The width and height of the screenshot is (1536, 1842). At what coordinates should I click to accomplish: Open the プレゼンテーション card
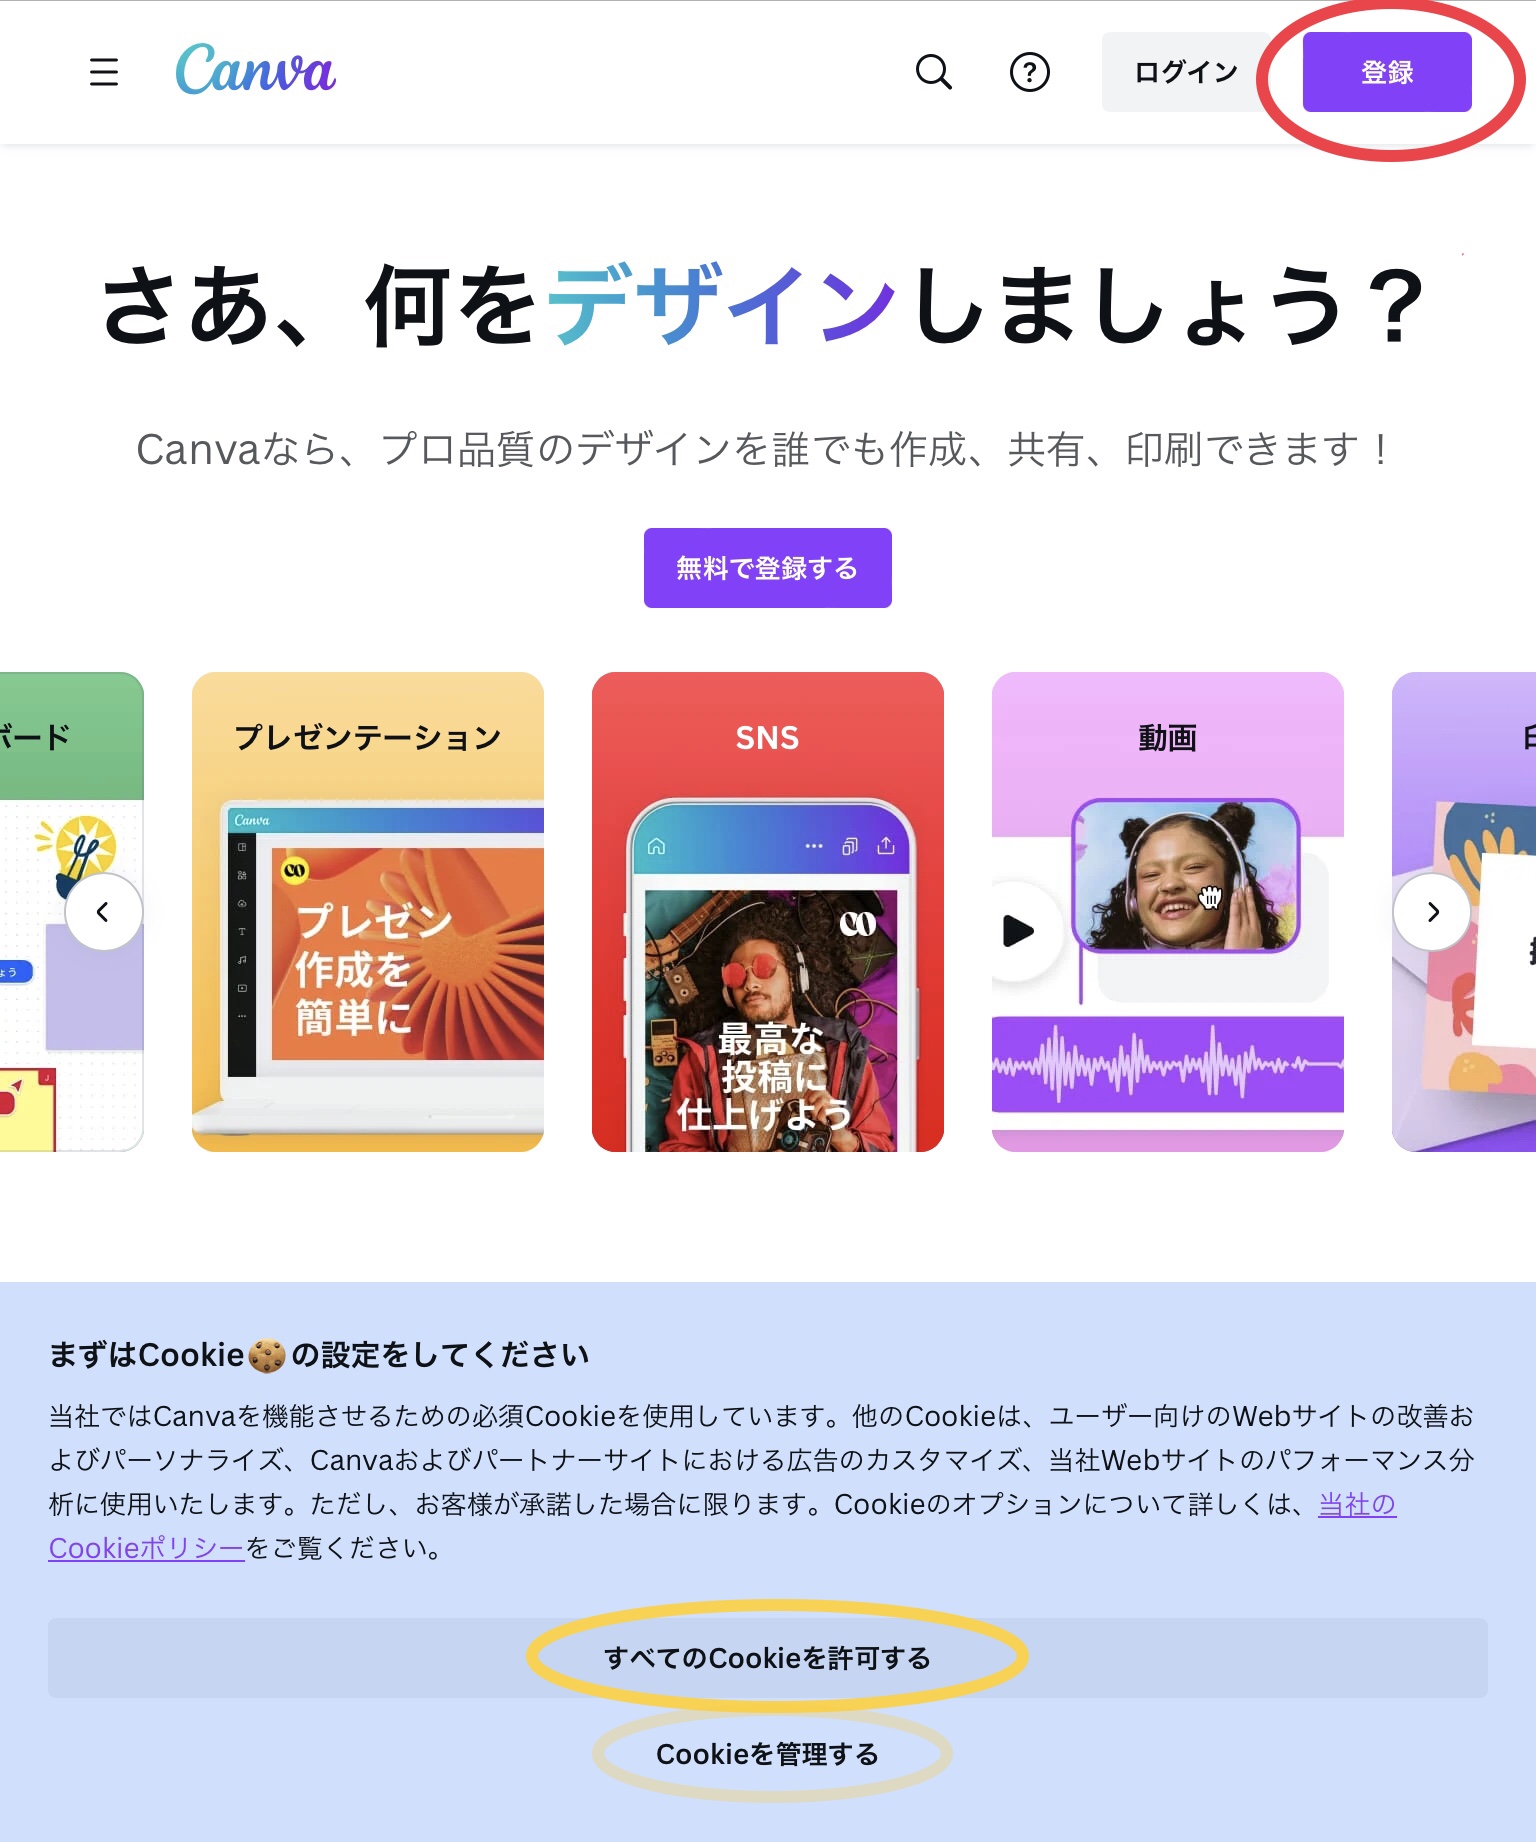tap(368, 912)
